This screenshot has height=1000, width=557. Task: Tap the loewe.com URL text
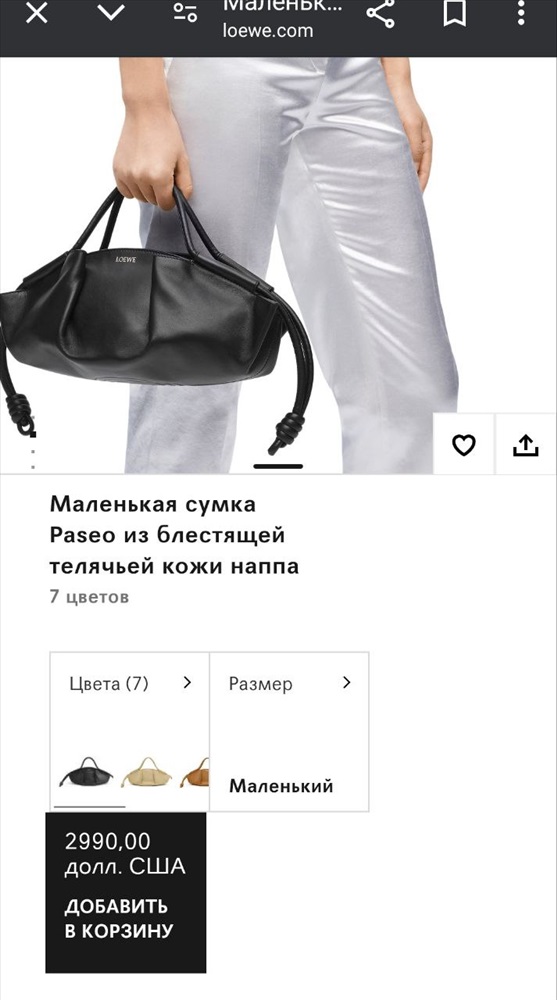[268, 31]
